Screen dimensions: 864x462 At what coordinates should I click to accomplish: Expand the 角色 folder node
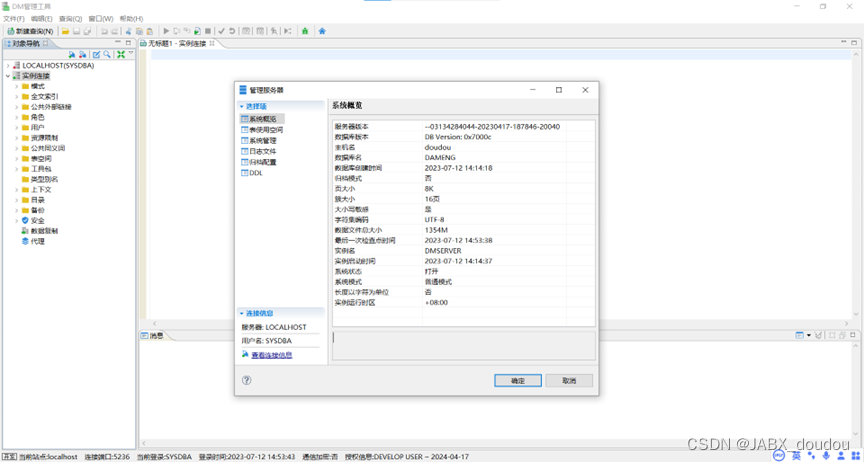(x=17, y=117)
